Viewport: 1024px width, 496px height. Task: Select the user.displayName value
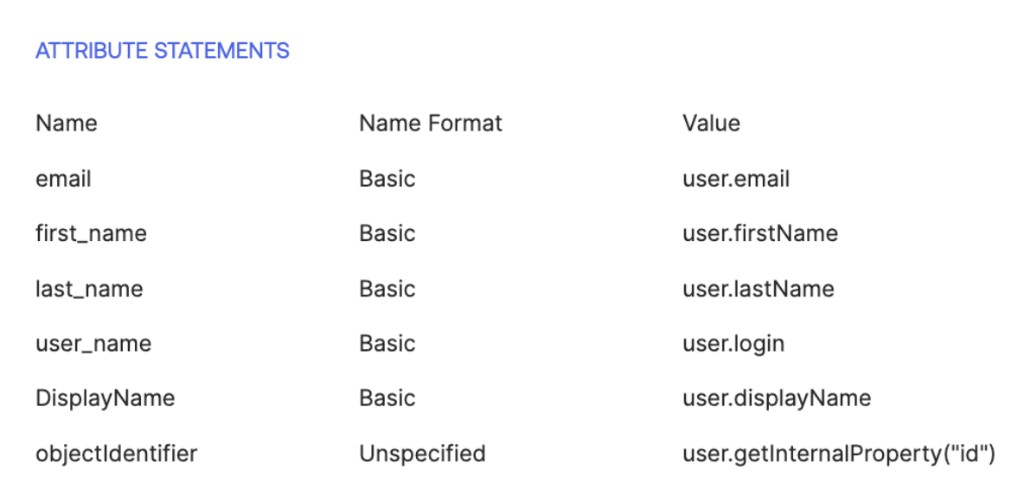(776, 398)
